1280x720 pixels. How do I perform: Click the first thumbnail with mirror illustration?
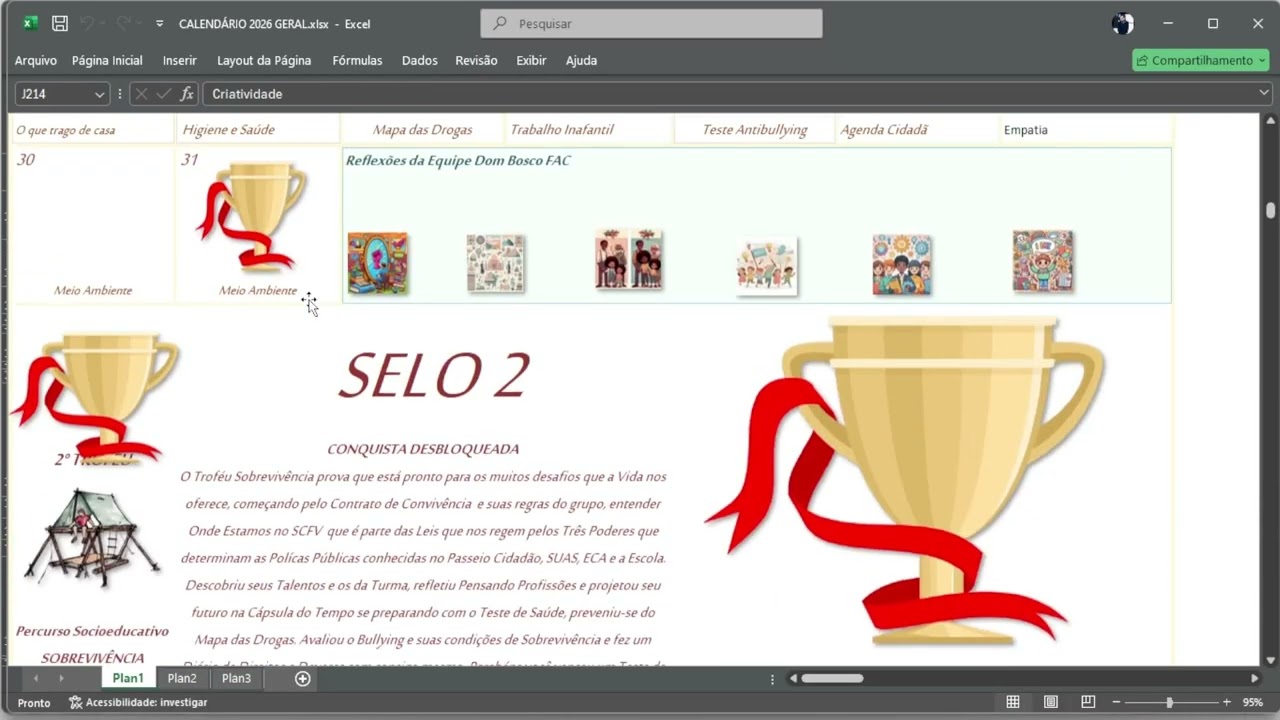pos(378,263)
